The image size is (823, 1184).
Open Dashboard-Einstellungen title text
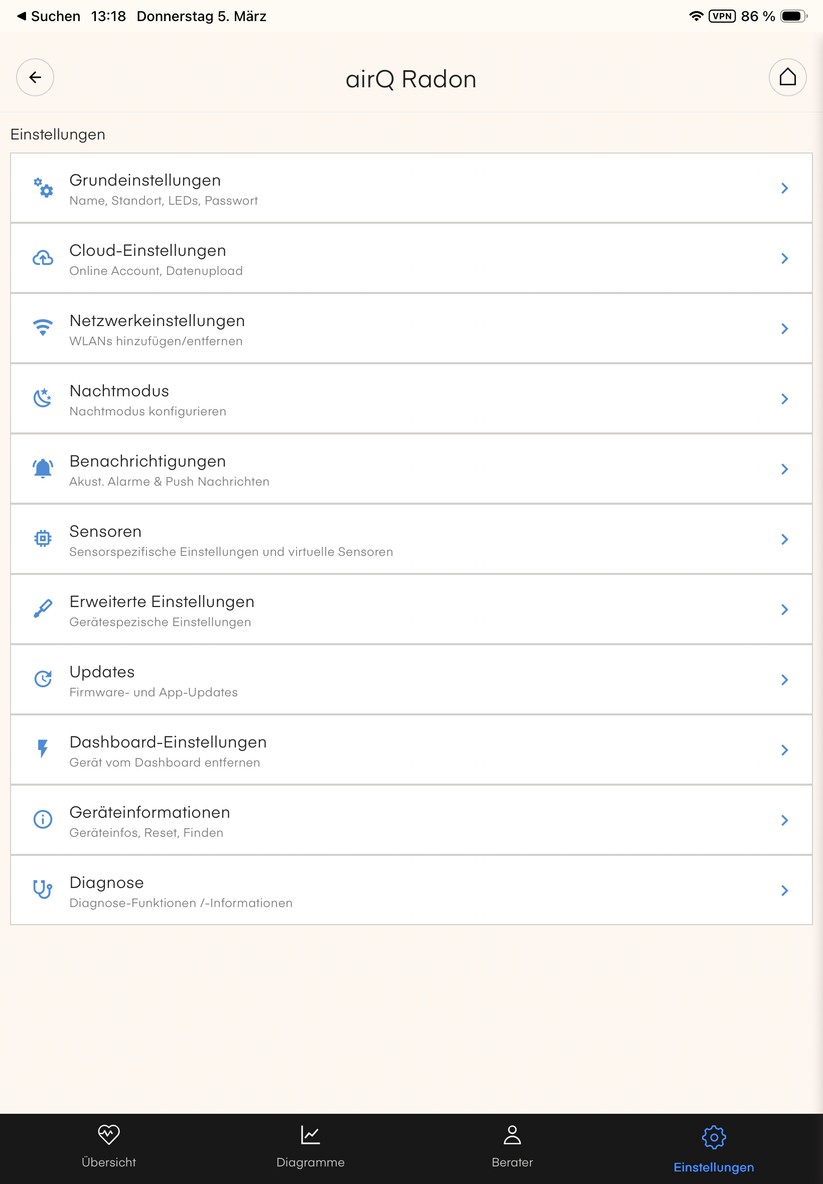(168, 742)
